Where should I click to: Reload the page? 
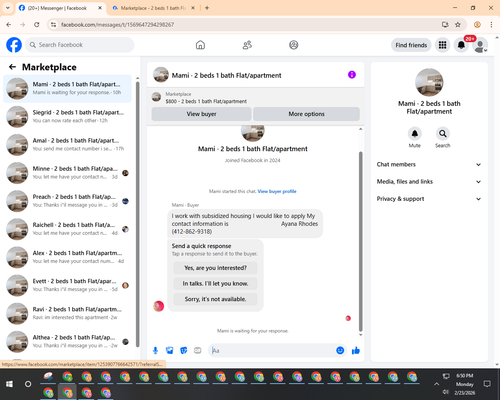coord(37,25)
